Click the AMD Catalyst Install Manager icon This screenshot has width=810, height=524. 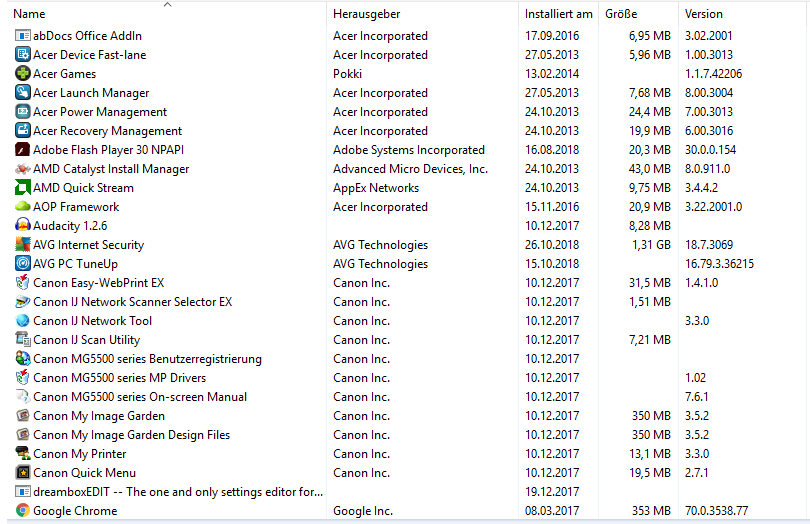(x=23, y=168)
